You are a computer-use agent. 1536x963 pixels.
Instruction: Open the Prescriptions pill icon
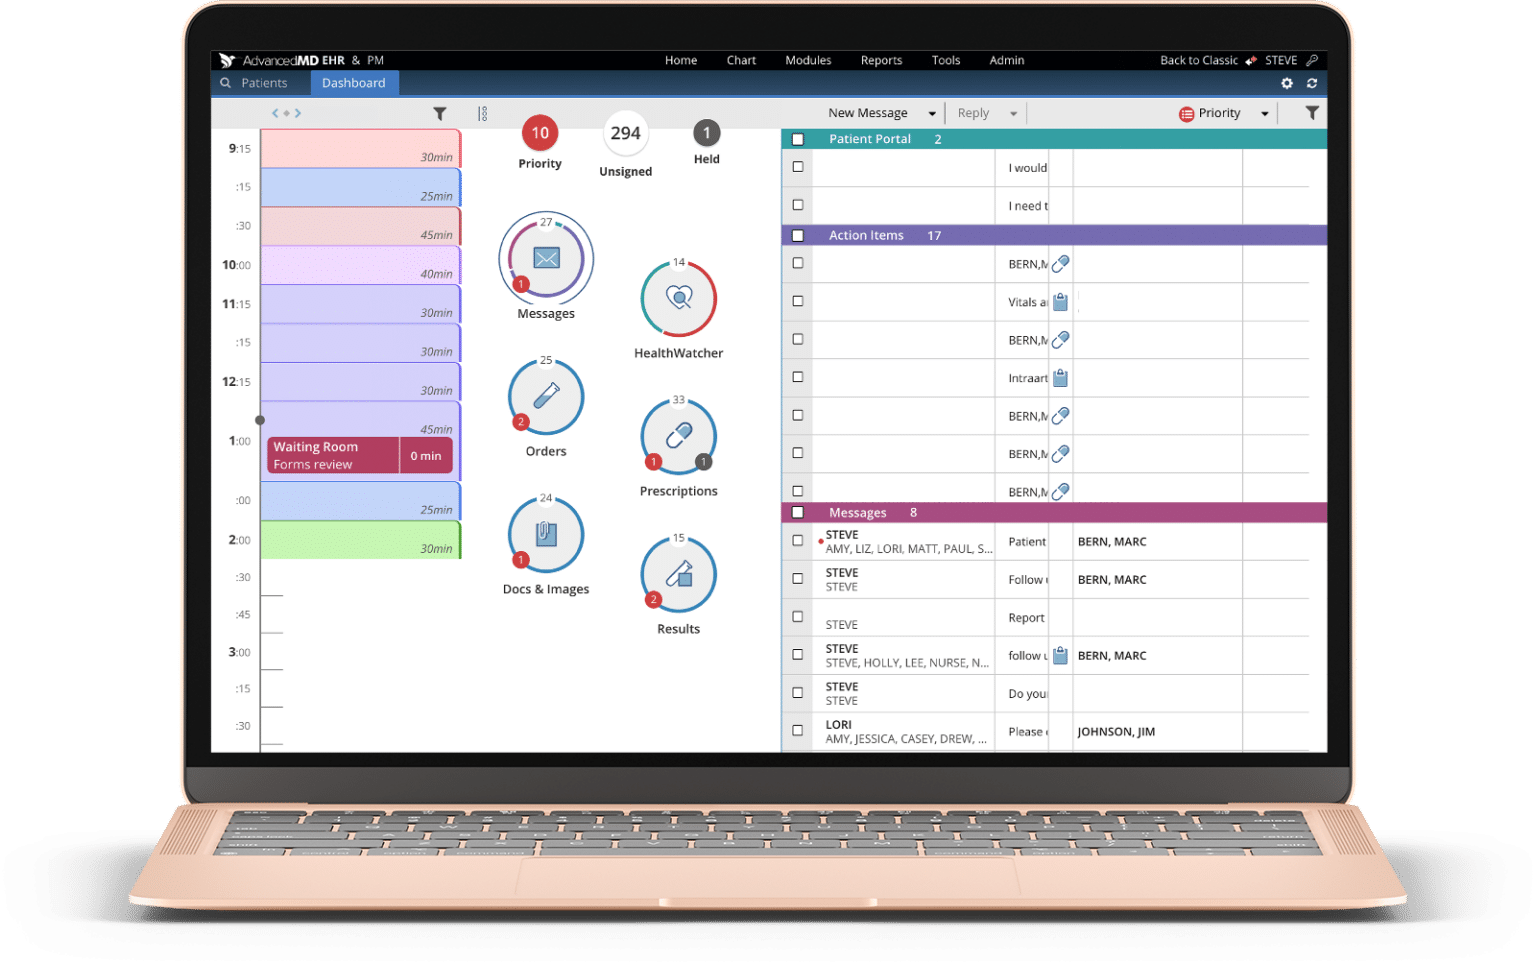pyautogui.click(x=679, y=436)
